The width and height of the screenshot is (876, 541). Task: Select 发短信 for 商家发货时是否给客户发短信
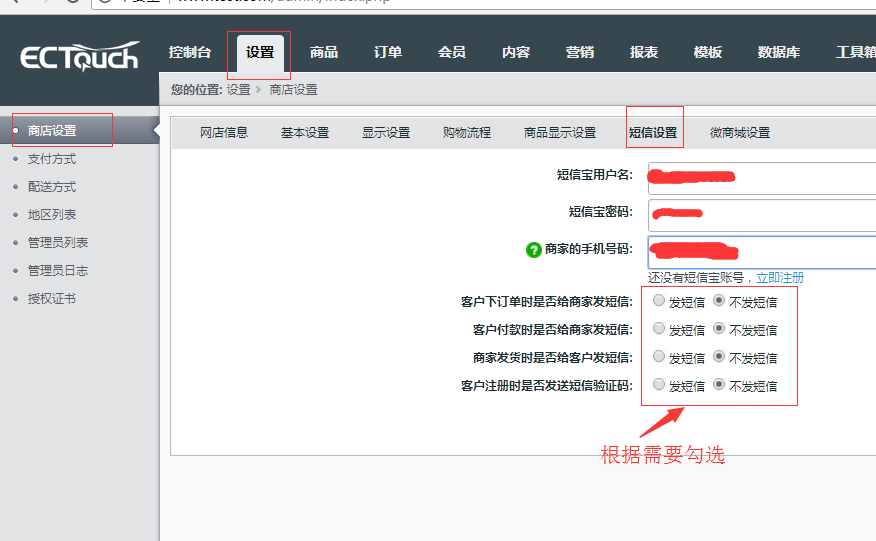658,356
